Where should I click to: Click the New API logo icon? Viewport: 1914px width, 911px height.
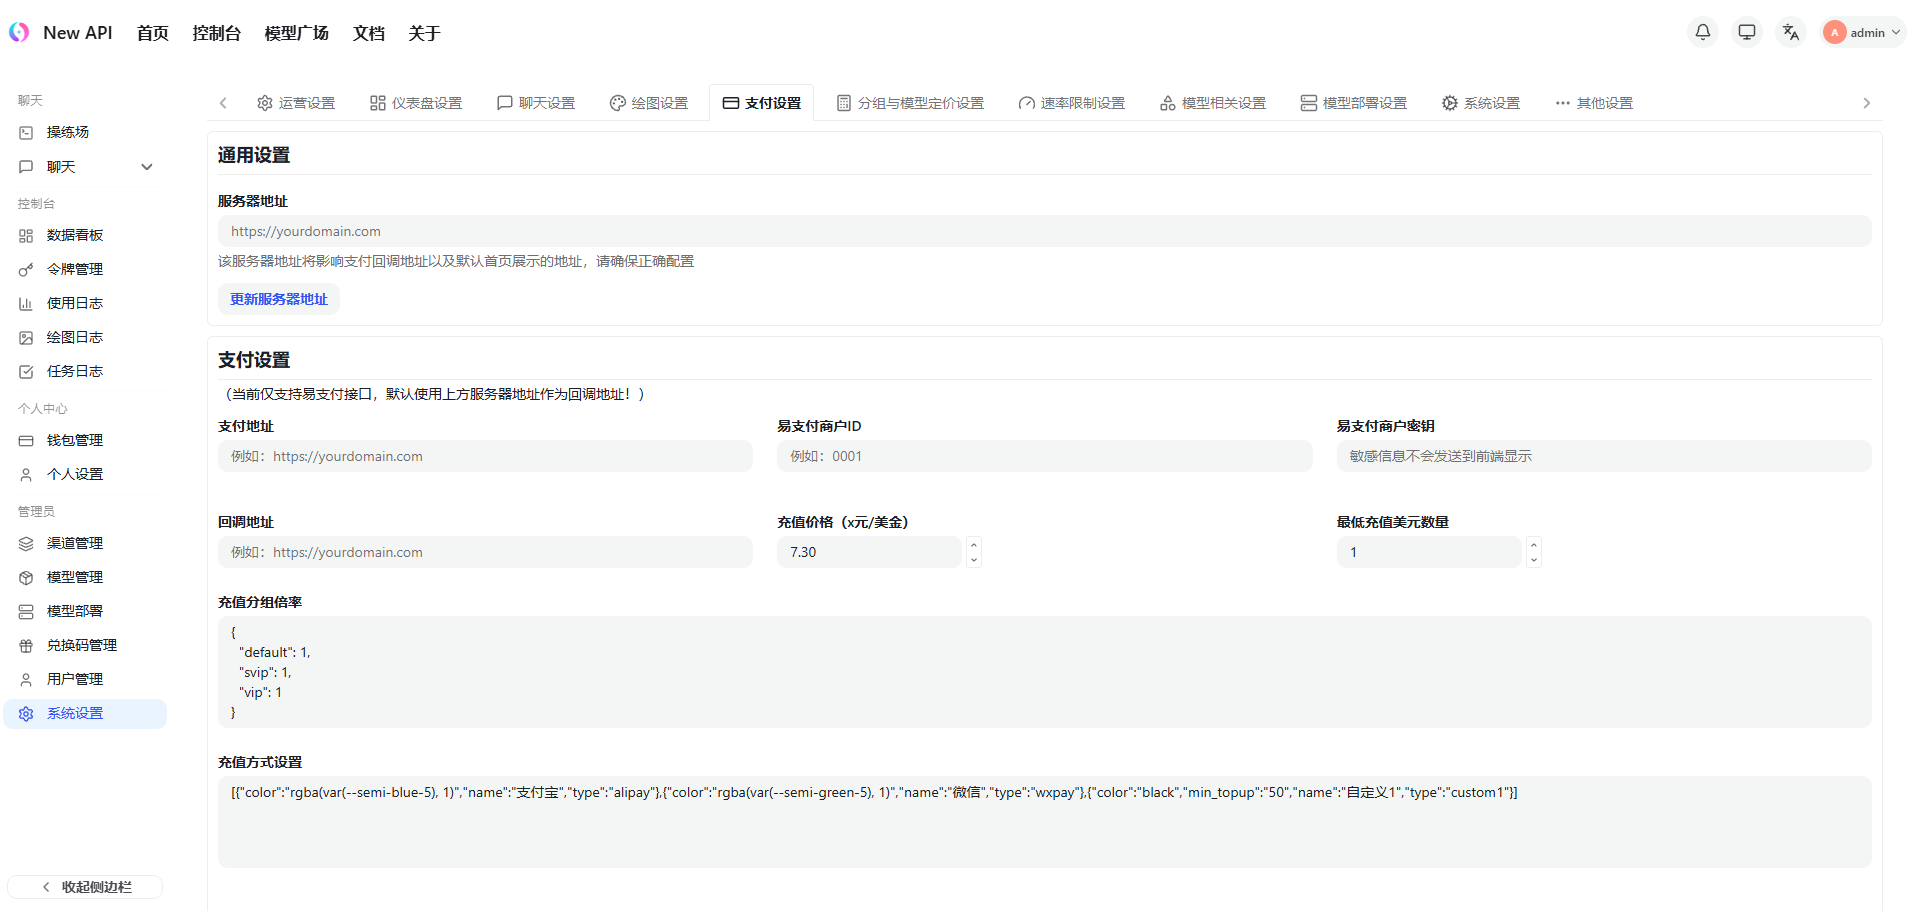coord(19,32)
